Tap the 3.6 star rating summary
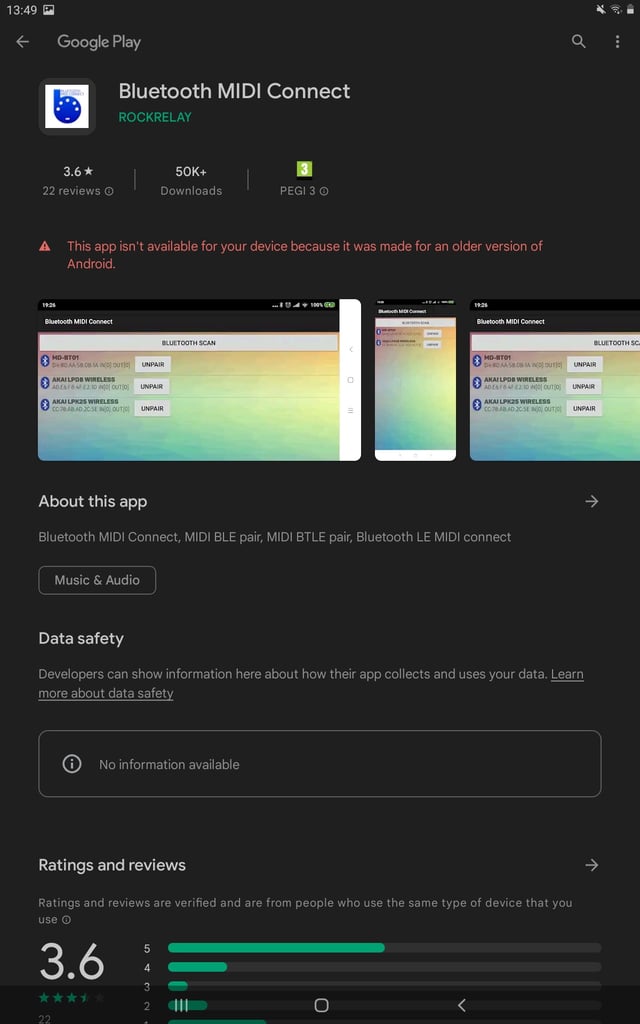 click(x=78, y=180)
